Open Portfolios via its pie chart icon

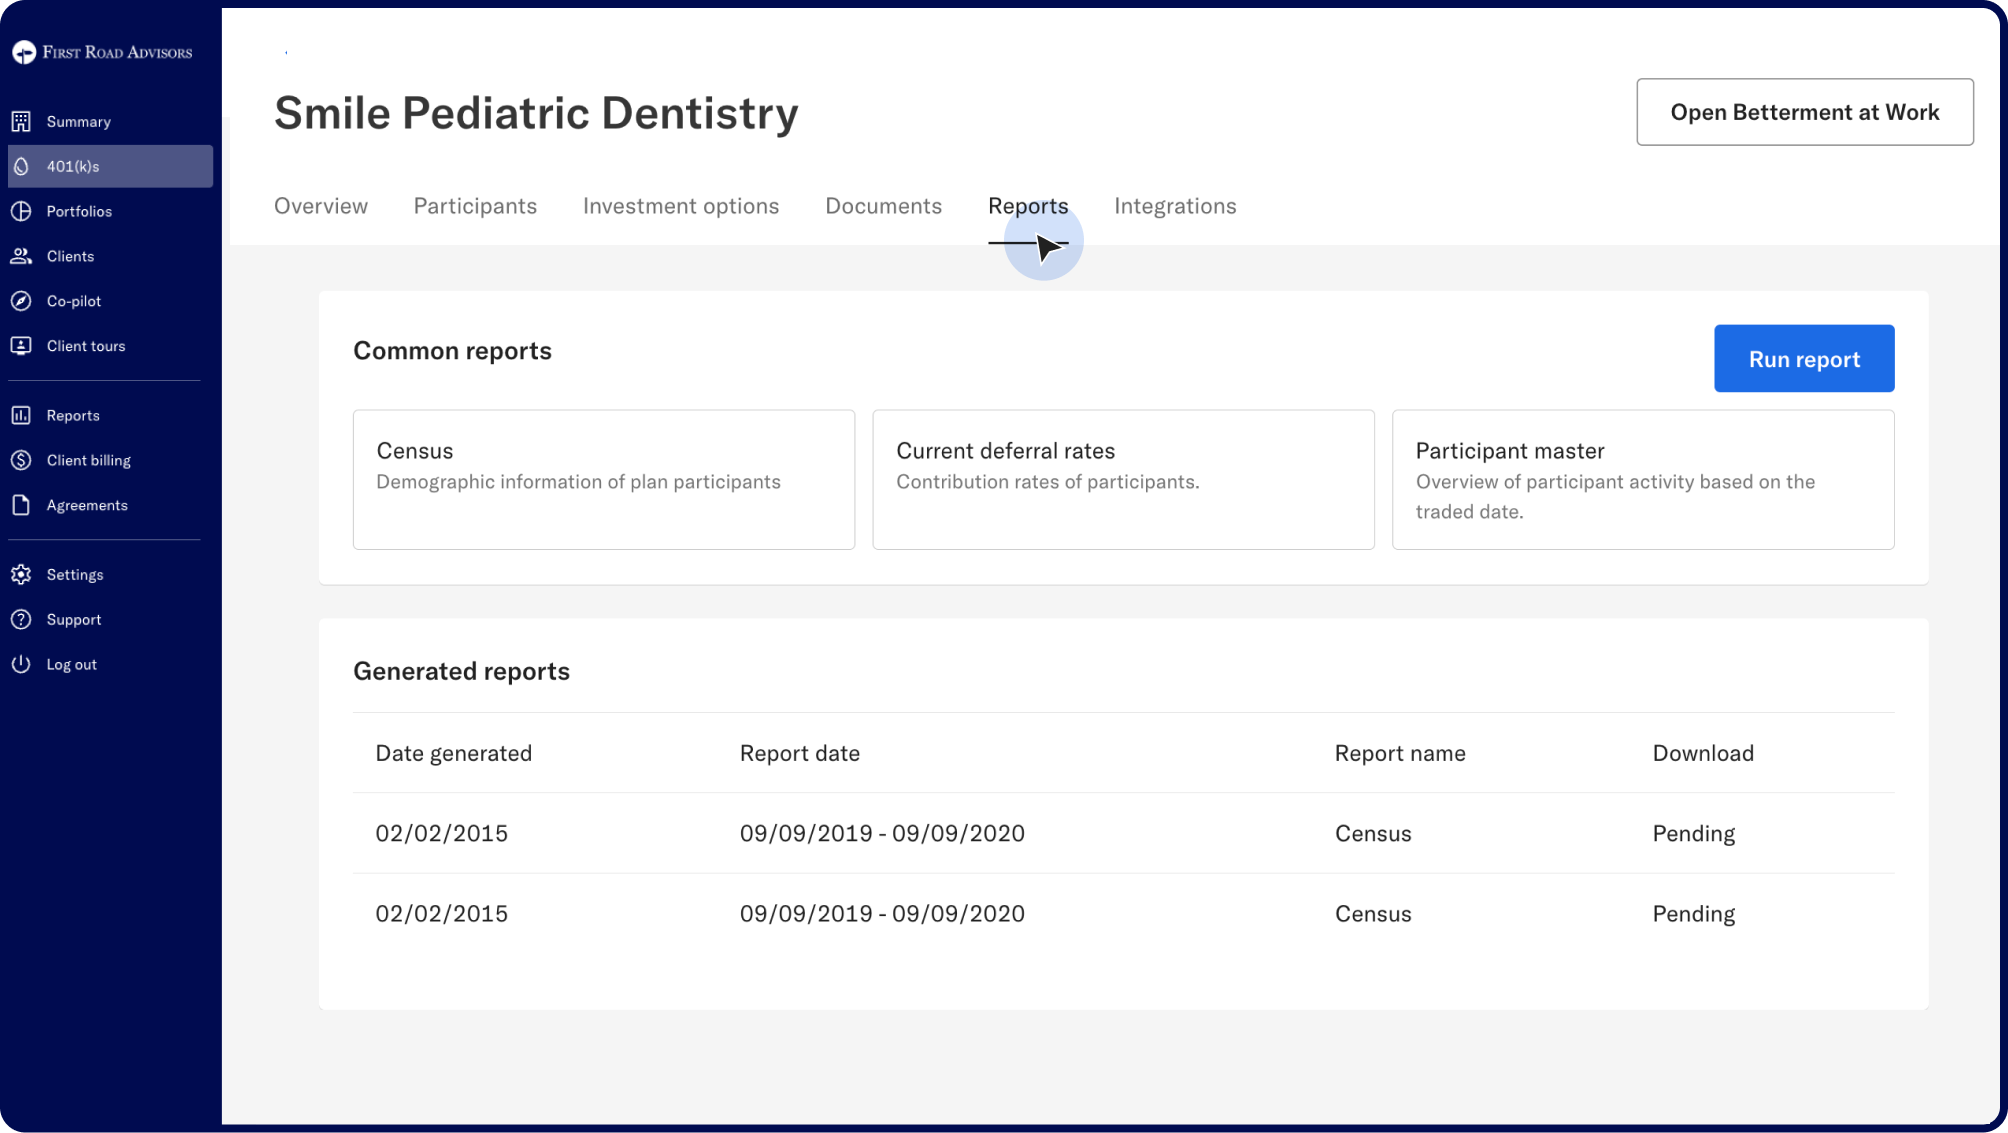21,211
